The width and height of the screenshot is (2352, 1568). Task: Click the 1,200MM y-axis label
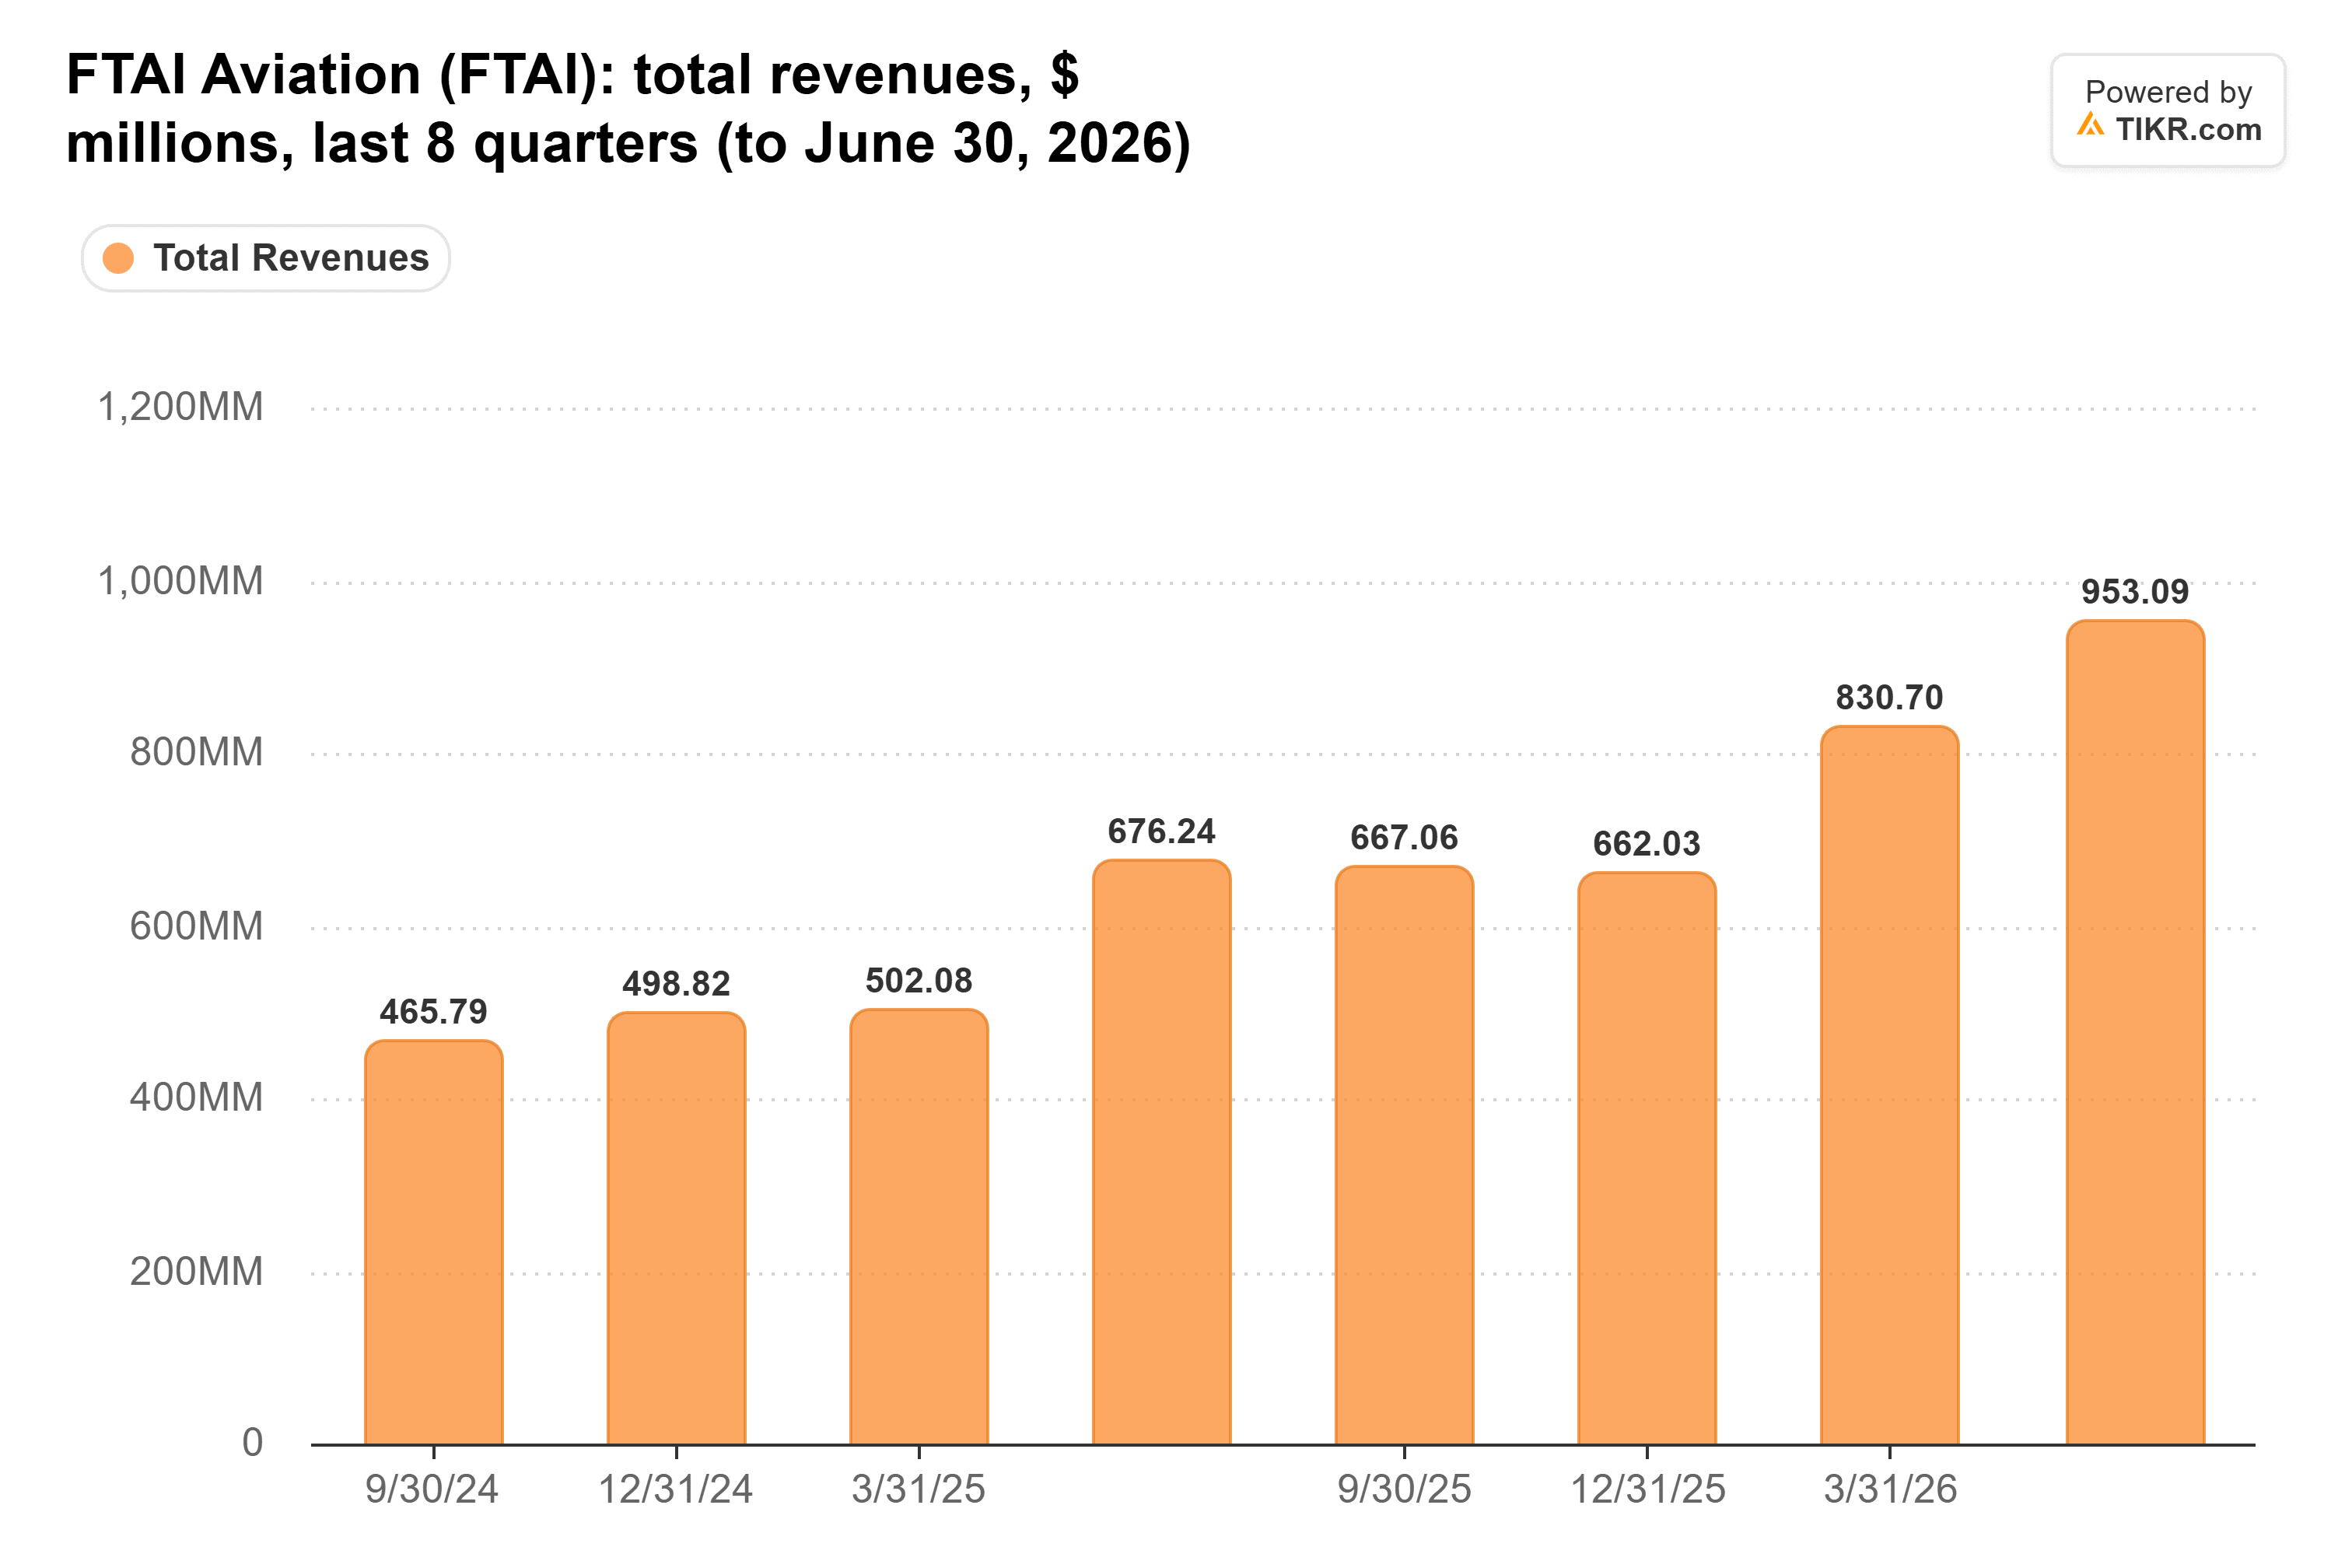(180, 408)
